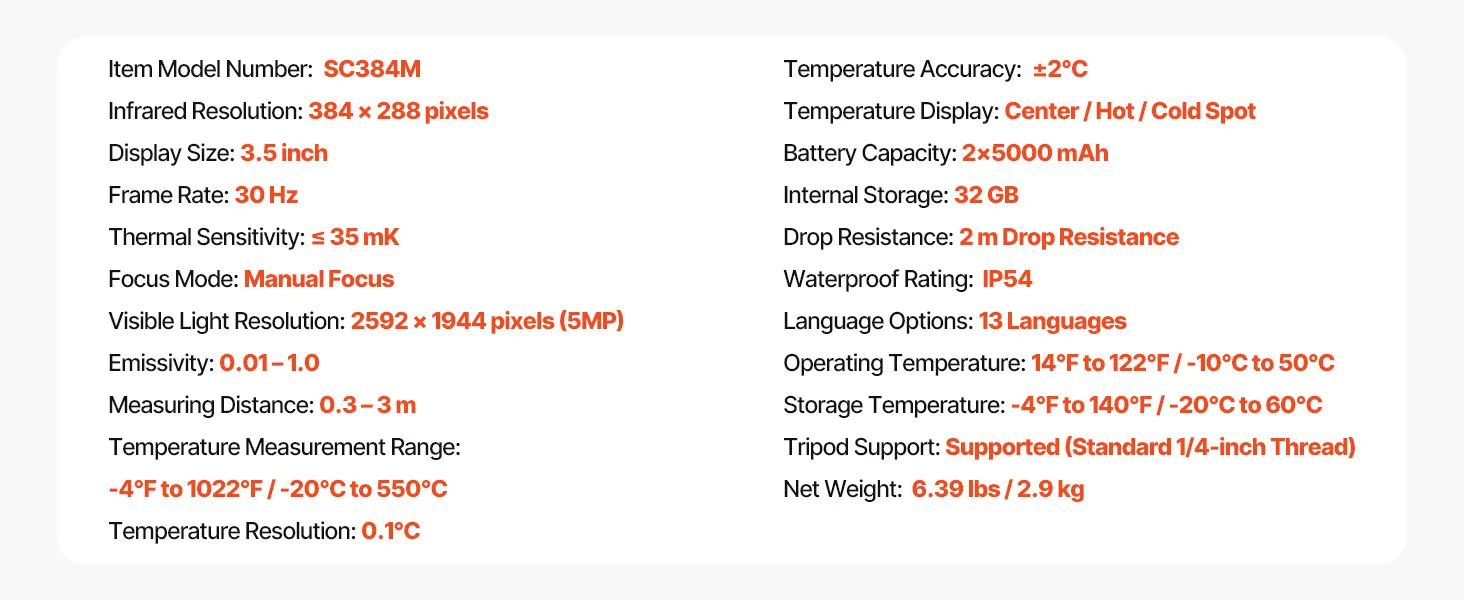Select the 2×5000 mAh battery capacity value
The height and width of the screenshot is (600, 1464).
(1035, 153)
